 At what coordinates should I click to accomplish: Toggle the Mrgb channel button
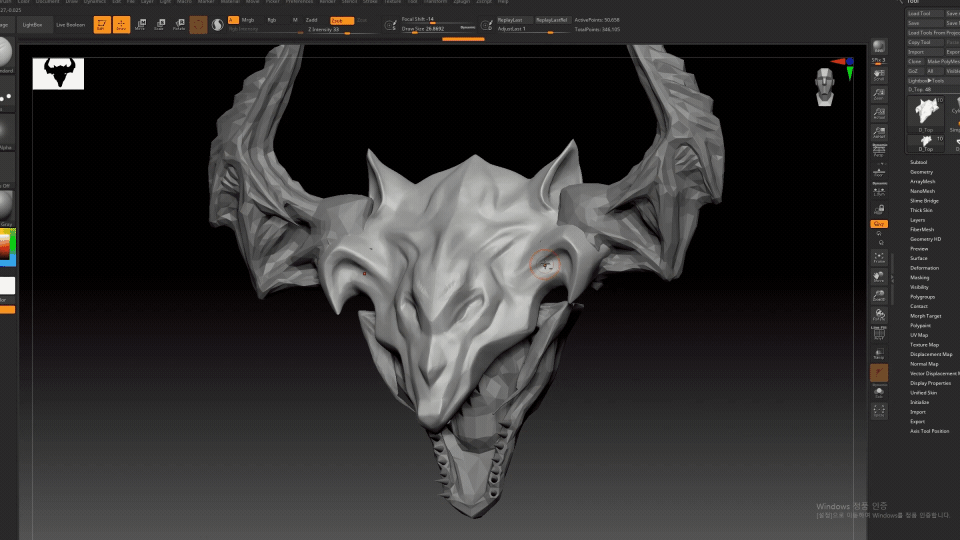pyautogui.click(x=249, y=20)
